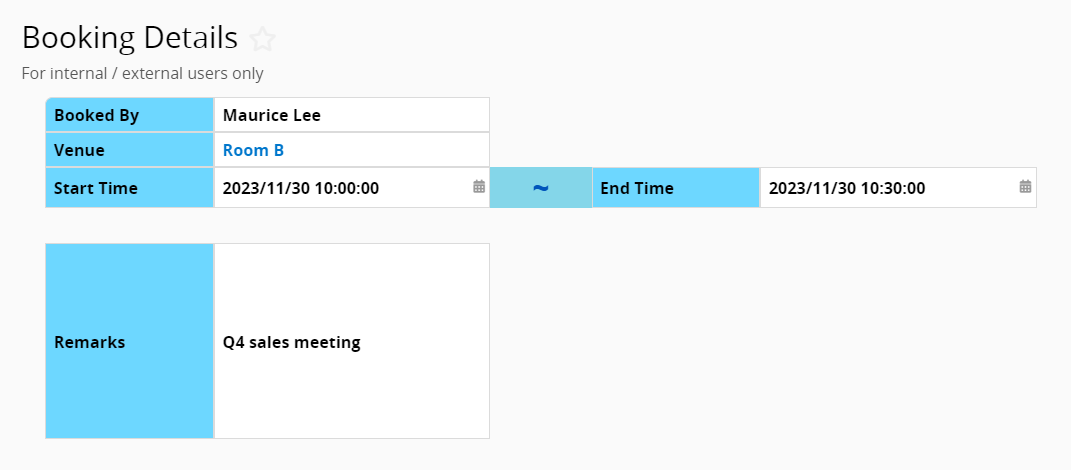
Task: Select the Booked By value Maurice Lee
Action: coord(272,115)
